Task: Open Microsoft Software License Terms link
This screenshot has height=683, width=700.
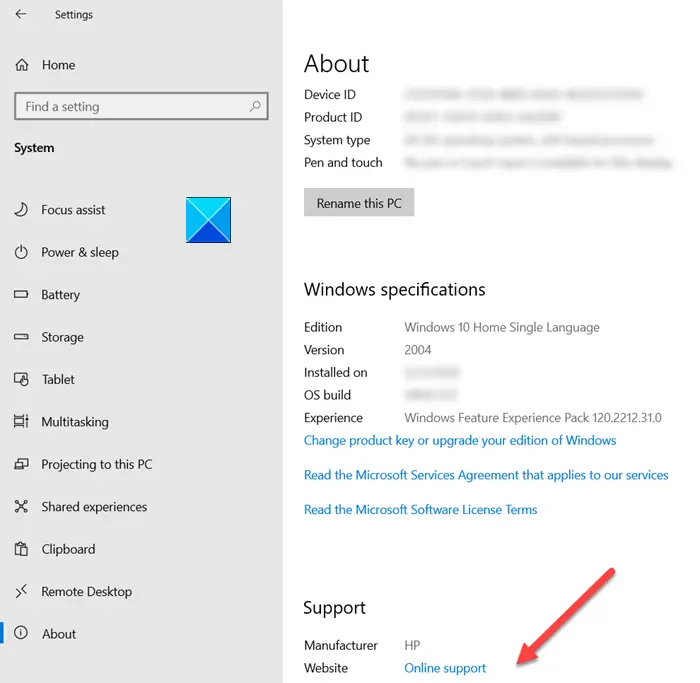Action: pyautogui.click(x=421, y=510)
